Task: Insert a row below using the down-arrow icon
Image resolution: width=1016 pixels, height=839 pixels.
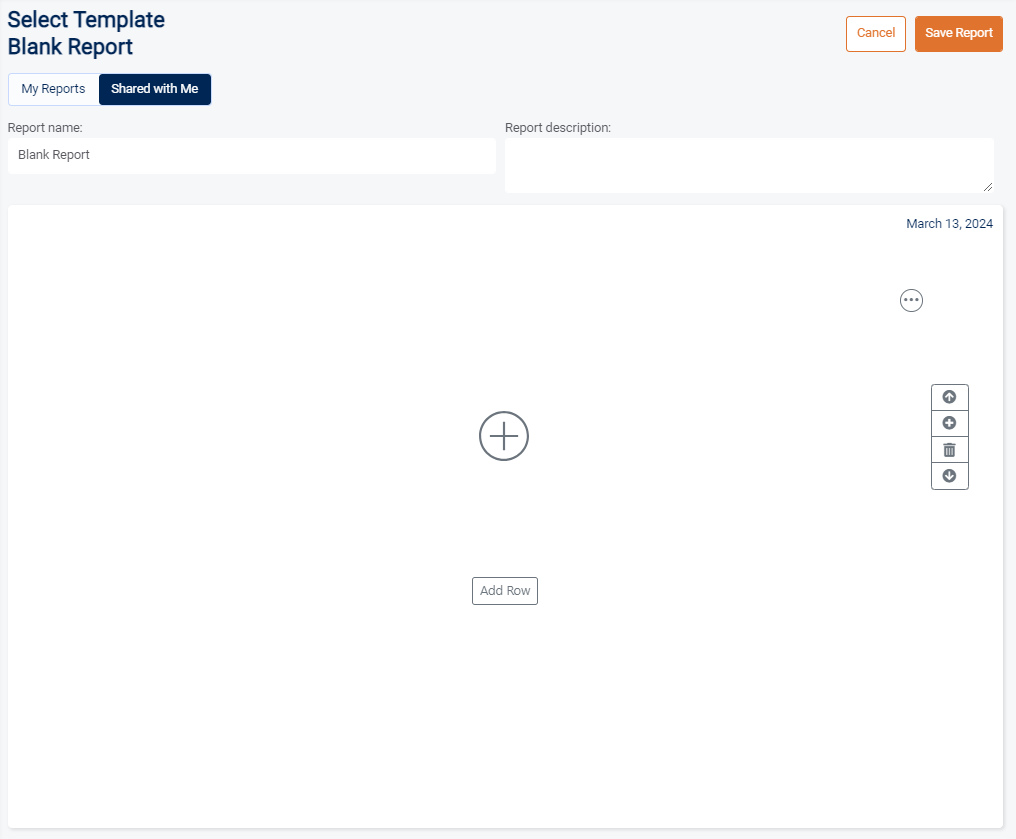Action: click(949, 476)
